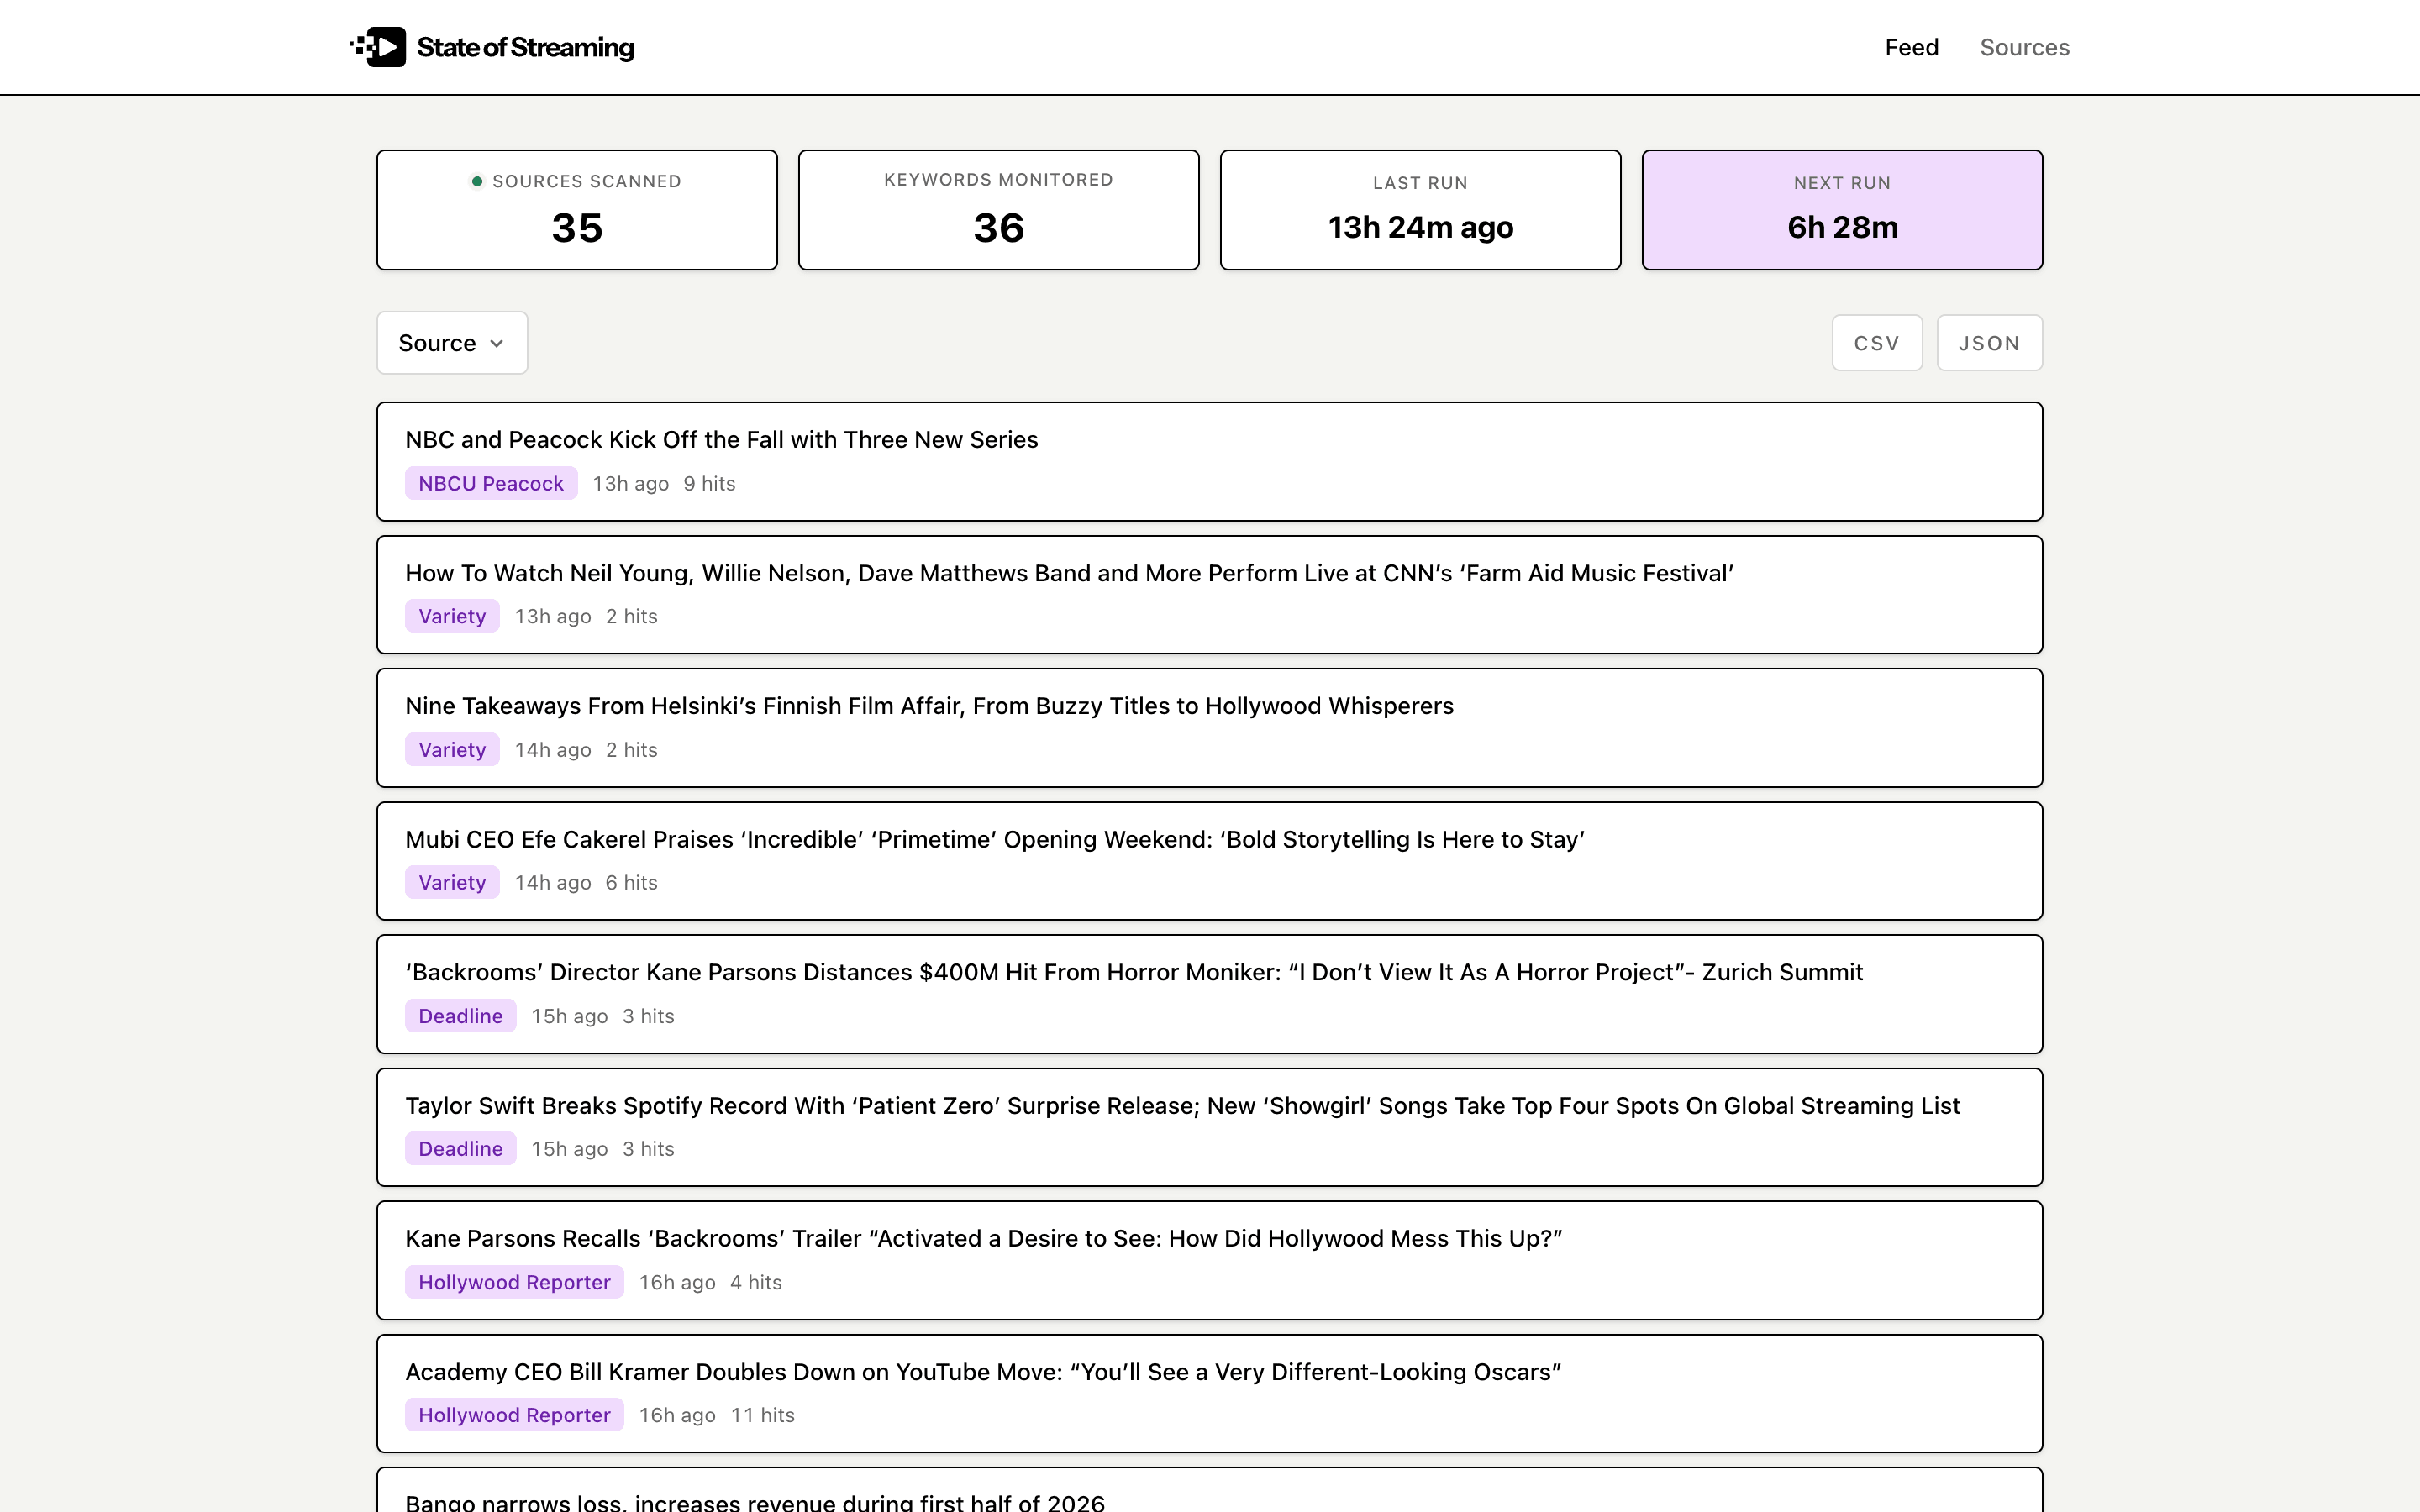Click '16h ago' on the Academy CEO article
2420x1512 pixels.
(x=677, y=1415)
